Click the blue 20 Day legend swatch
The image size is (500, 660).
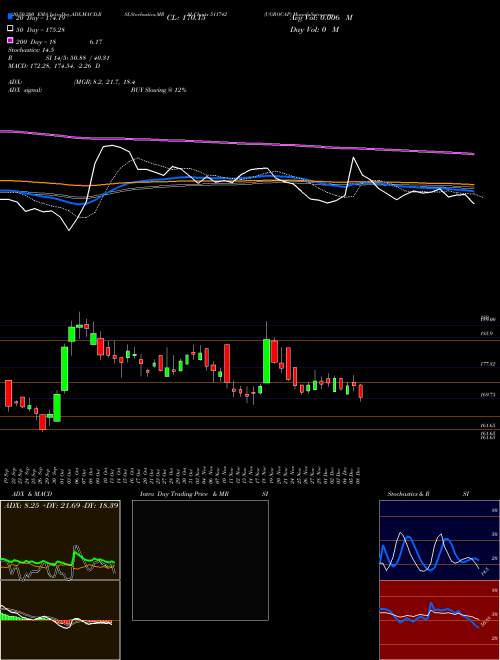click(x=10, y=17)
